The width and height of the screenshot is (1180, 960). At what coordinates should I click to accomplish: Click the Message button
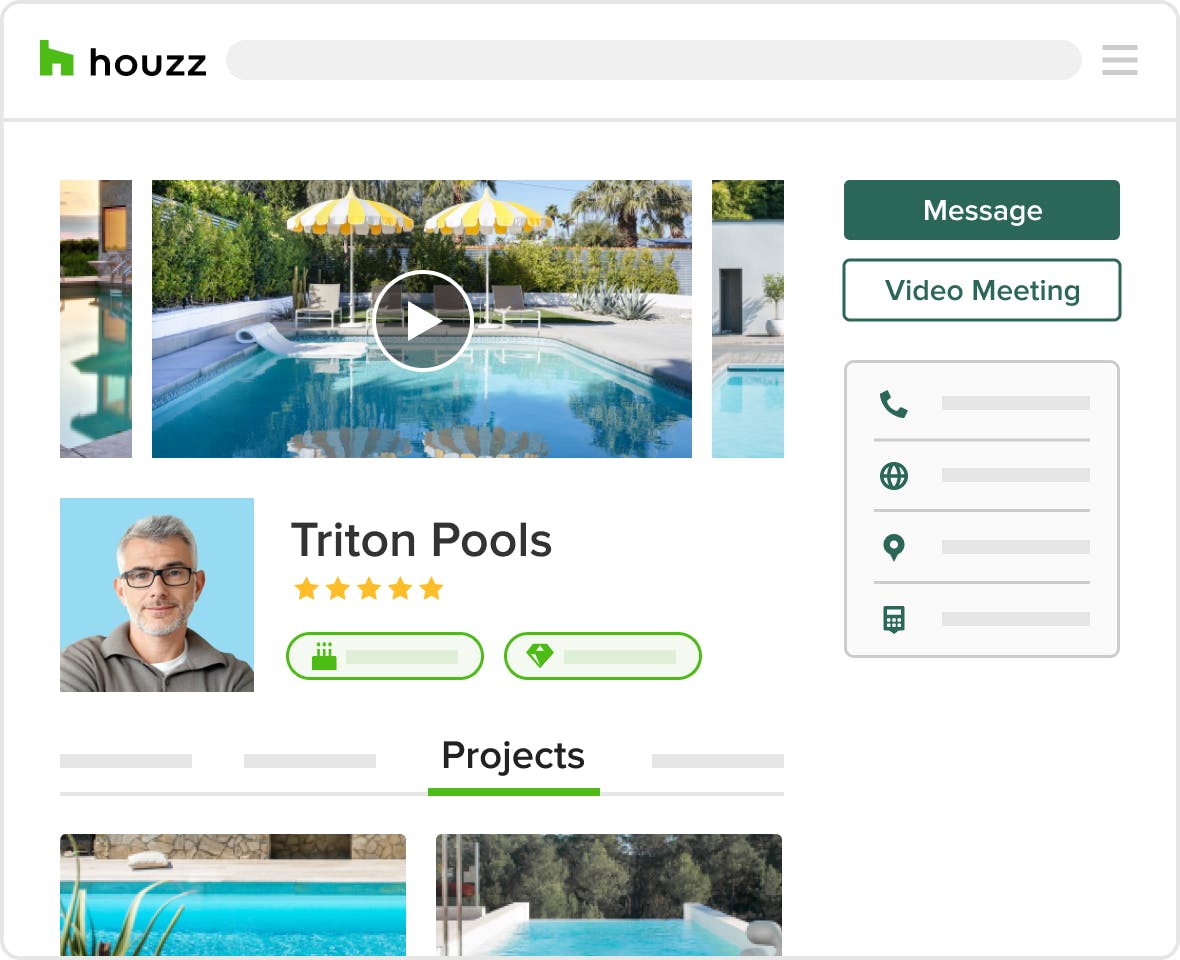(981, 210)
